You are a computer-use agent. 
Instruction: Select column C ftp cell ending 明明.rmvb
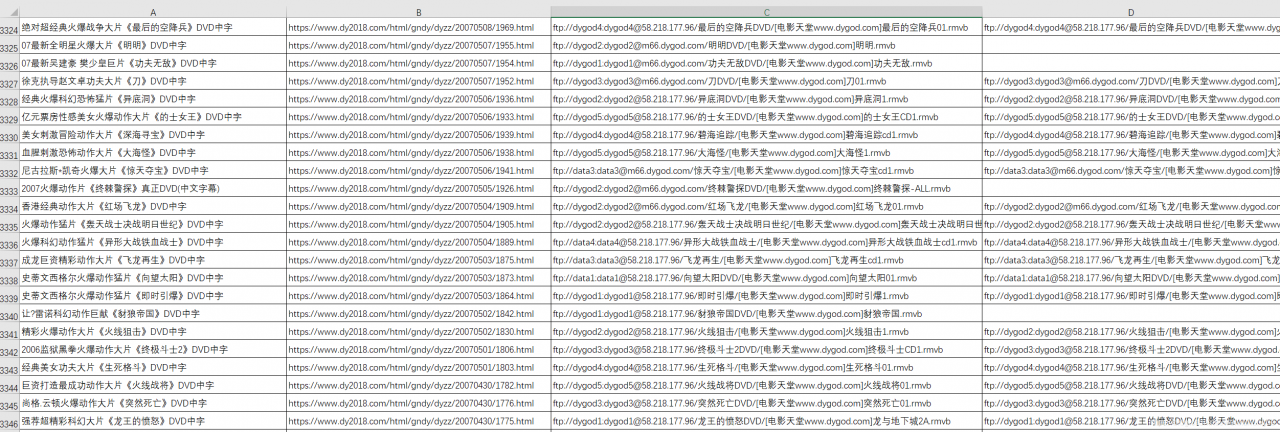(x=766, y=45)
